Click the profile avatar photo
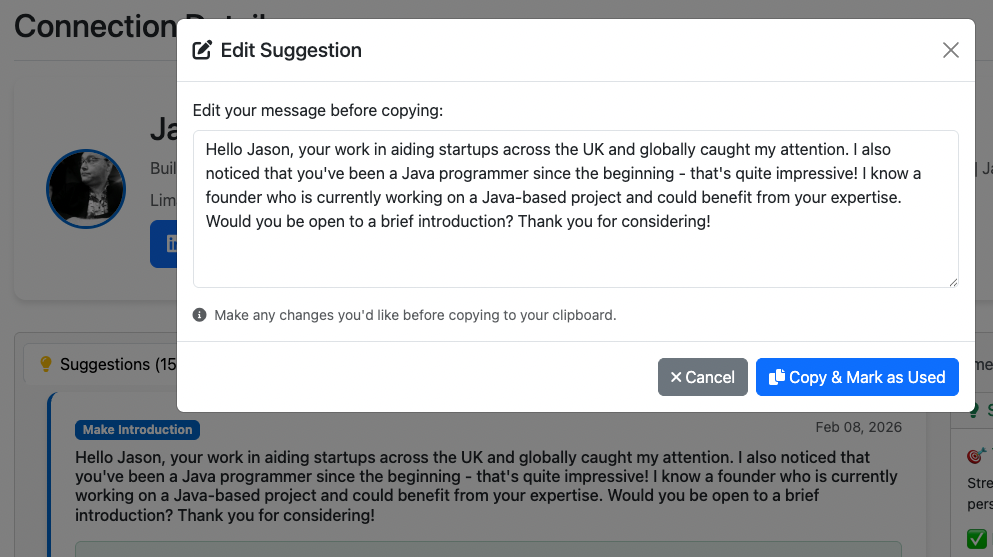 pos(85,189)
